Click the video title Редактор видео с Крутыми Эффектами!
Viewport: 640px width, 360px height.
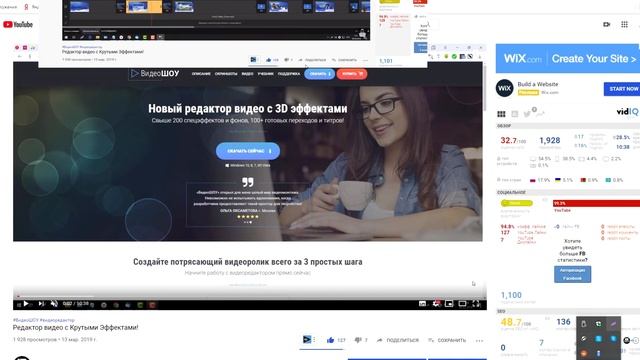click(76, 327)
